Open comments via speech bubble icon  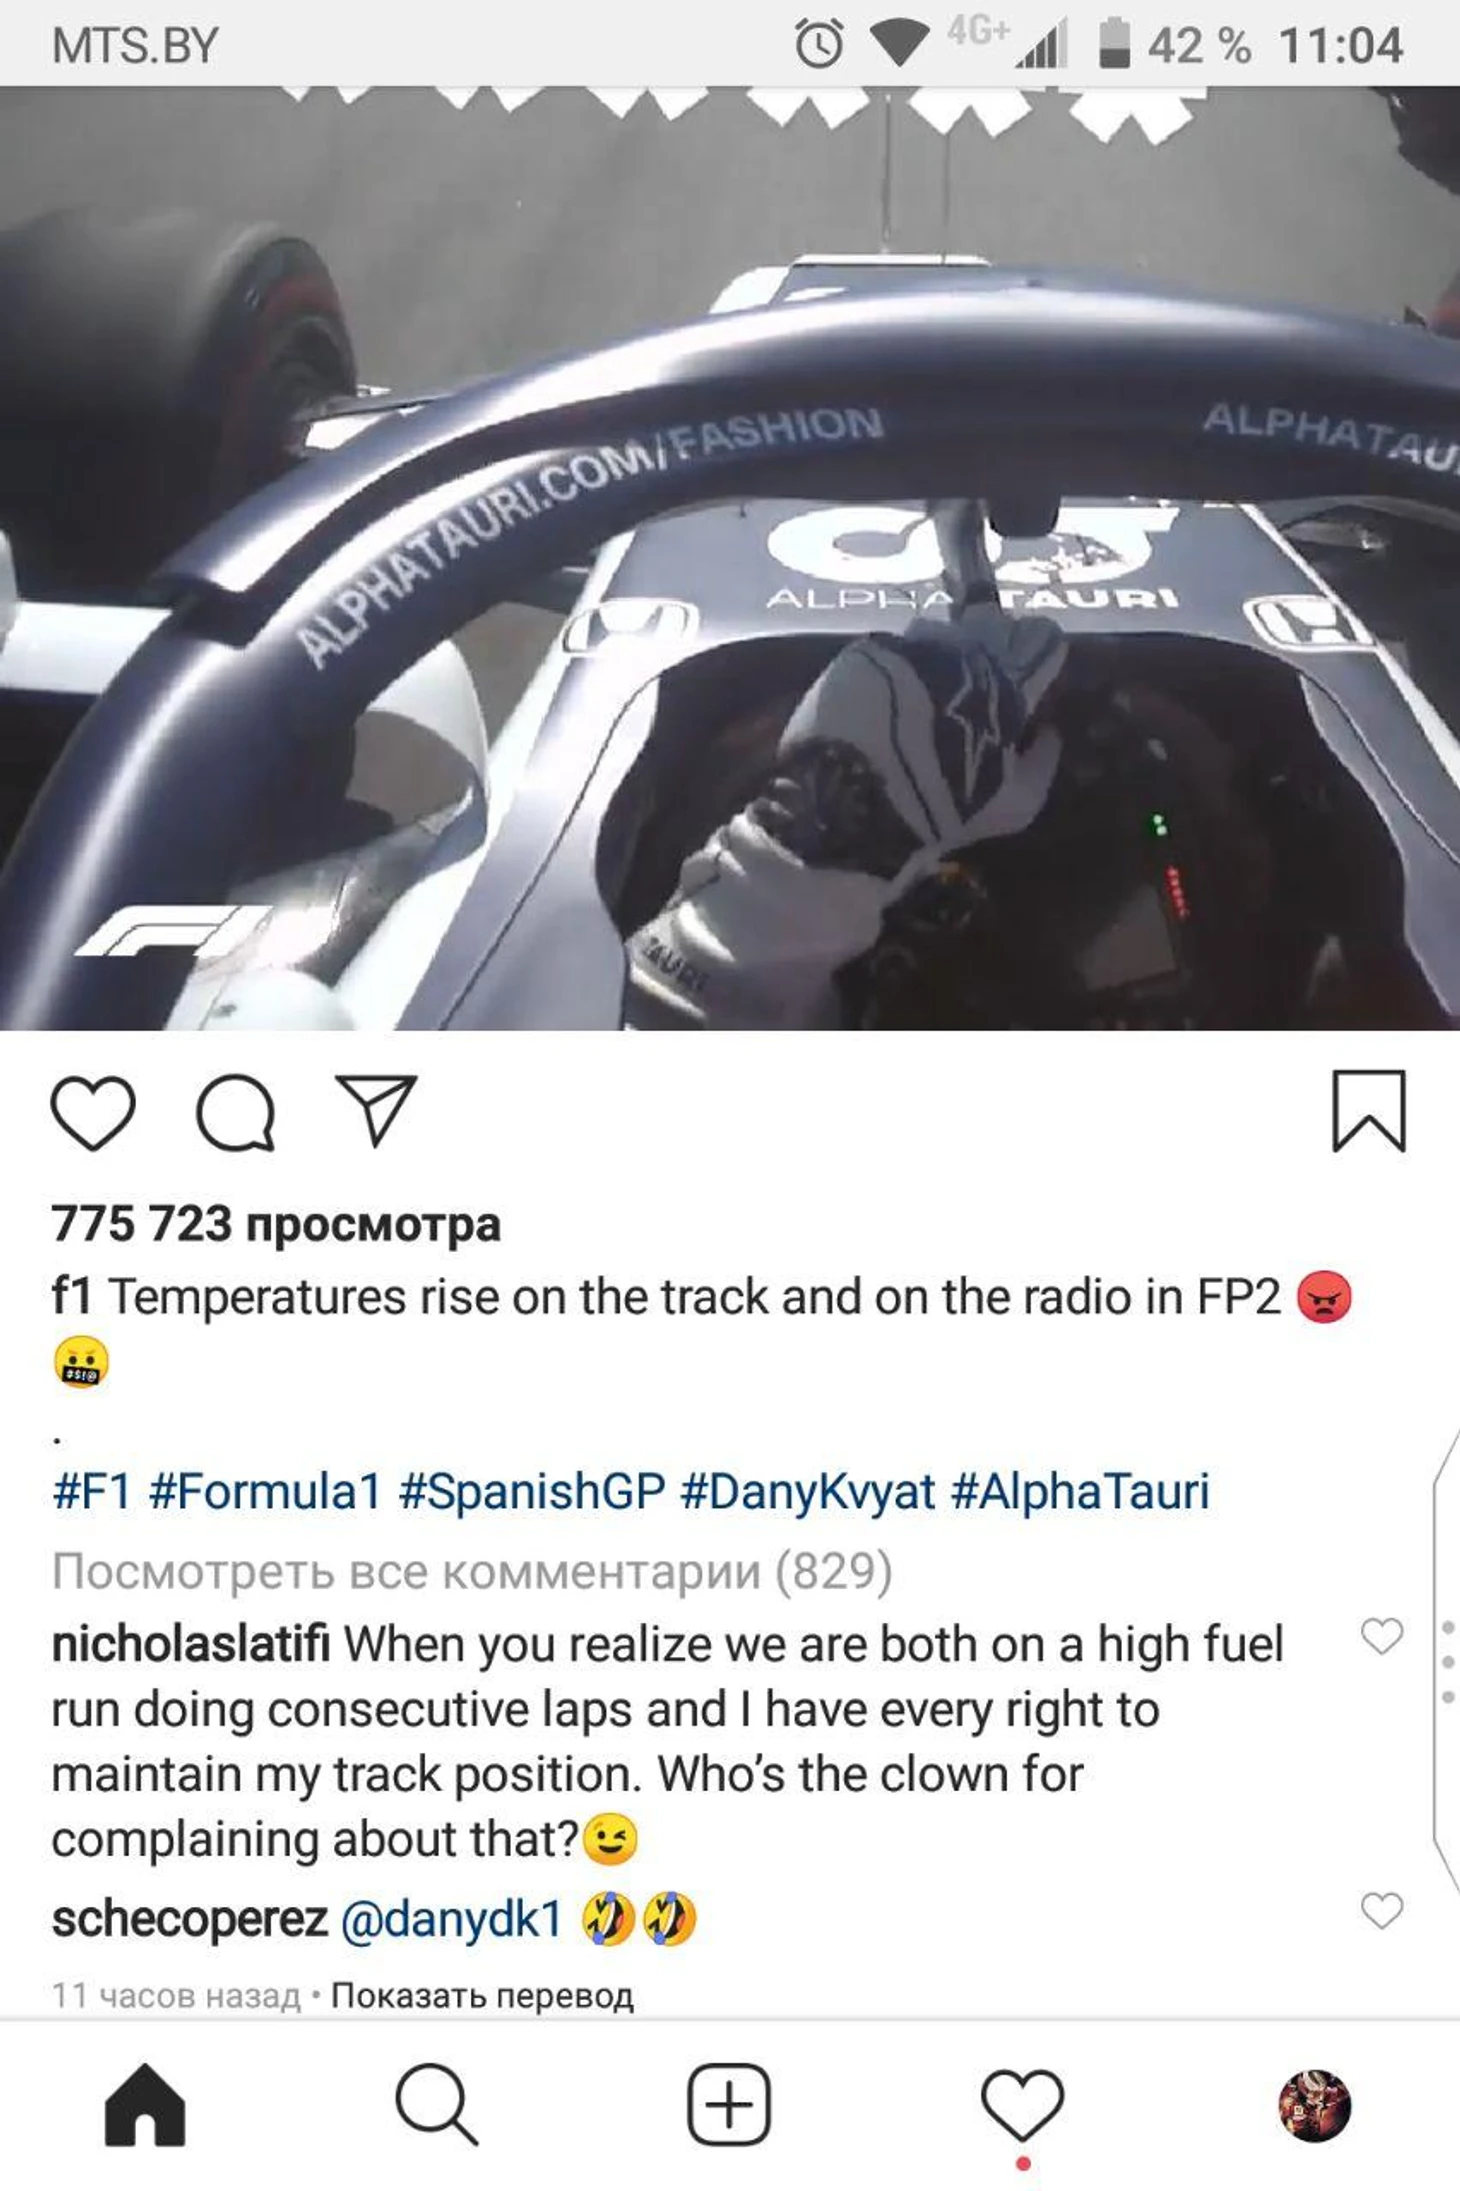(x=236, y=1112)
